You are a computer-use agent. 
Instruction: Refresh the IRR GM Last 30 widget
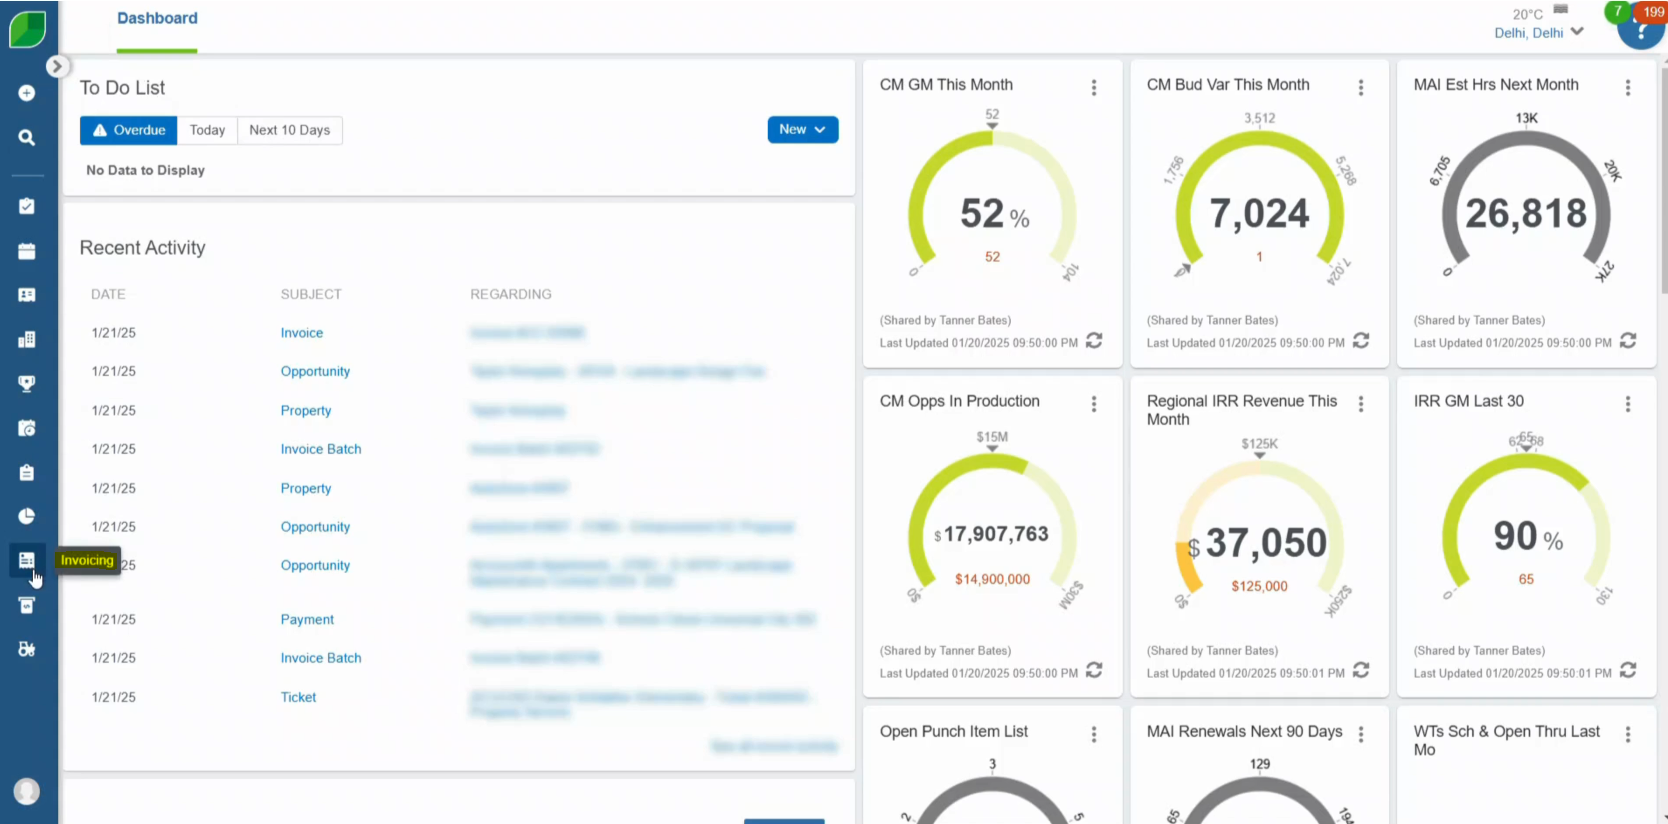[1628, 670]
